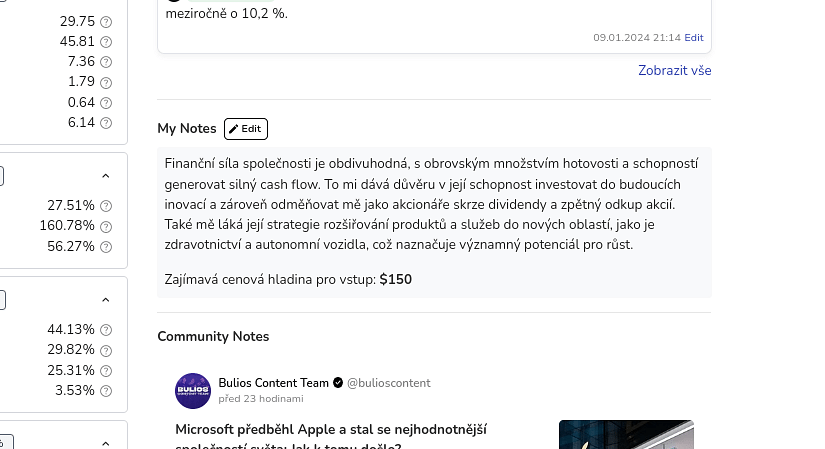Click help icon next to 45.81
Screen dimensions: 825x449
click(x=106, y=42)
